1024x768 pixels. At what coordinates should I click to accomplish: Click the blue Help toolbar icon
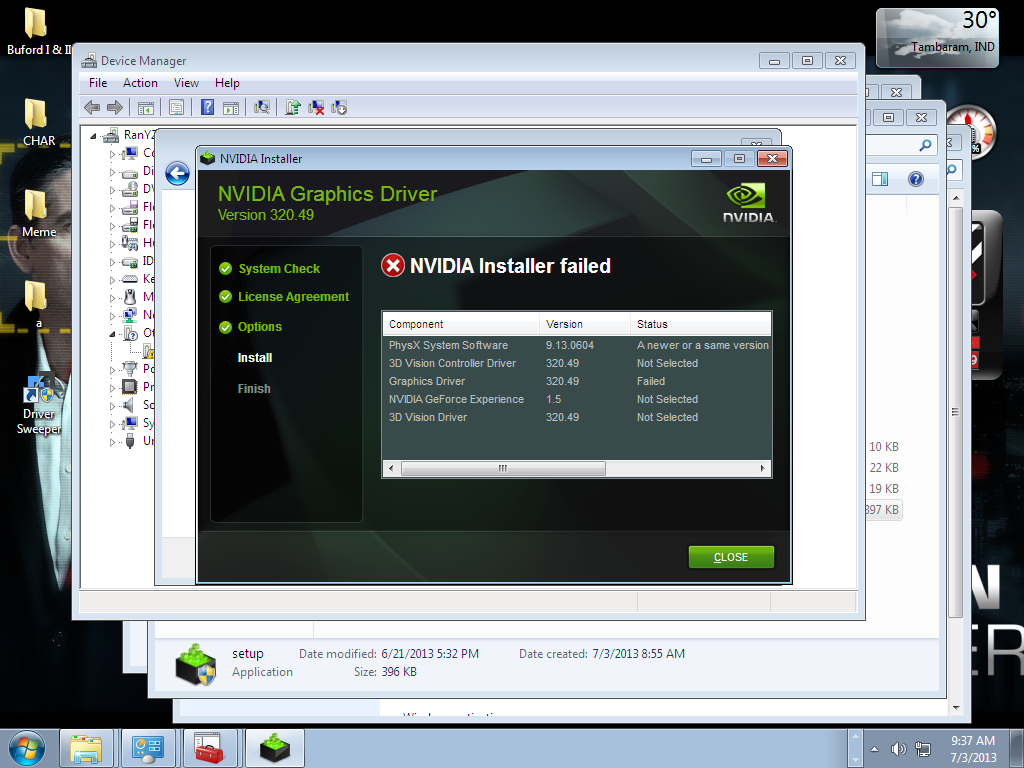208,108
